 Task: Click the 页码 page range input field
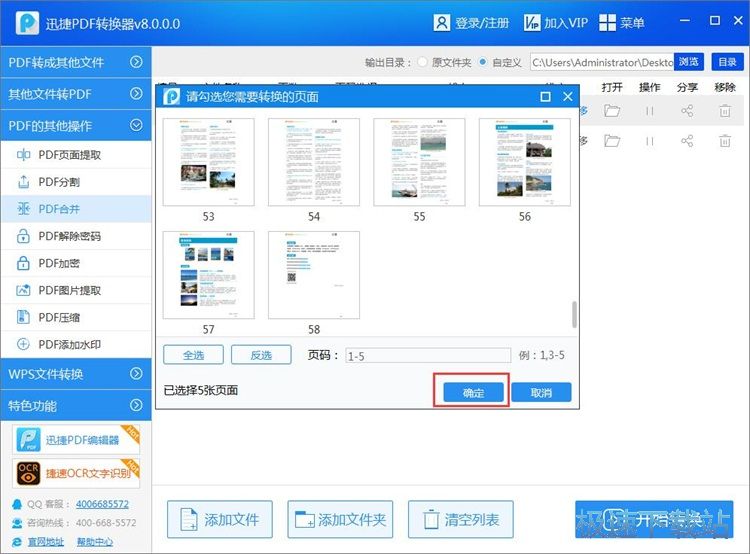[428, 356]
